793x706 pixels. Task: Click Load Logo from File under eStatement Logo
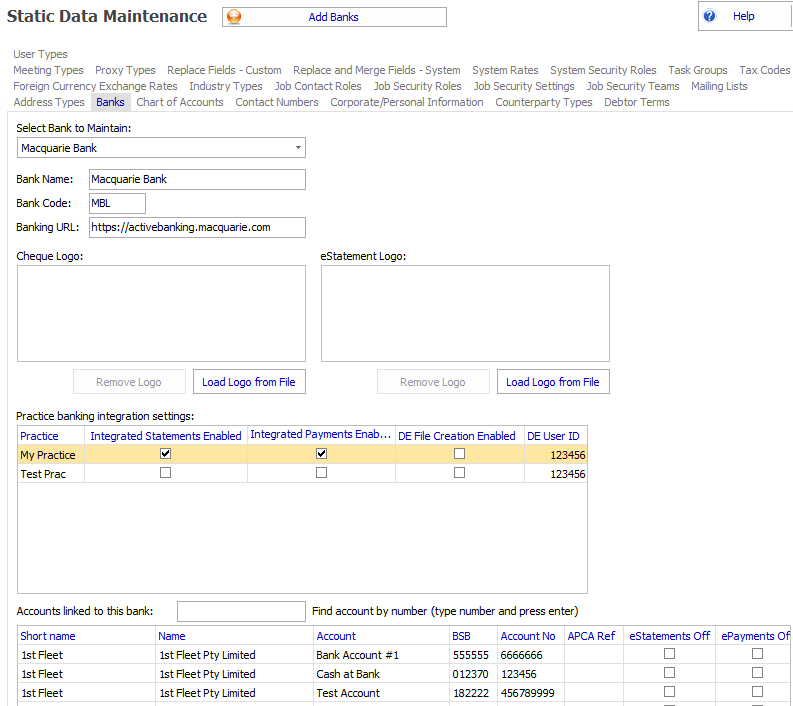point(553,382)
